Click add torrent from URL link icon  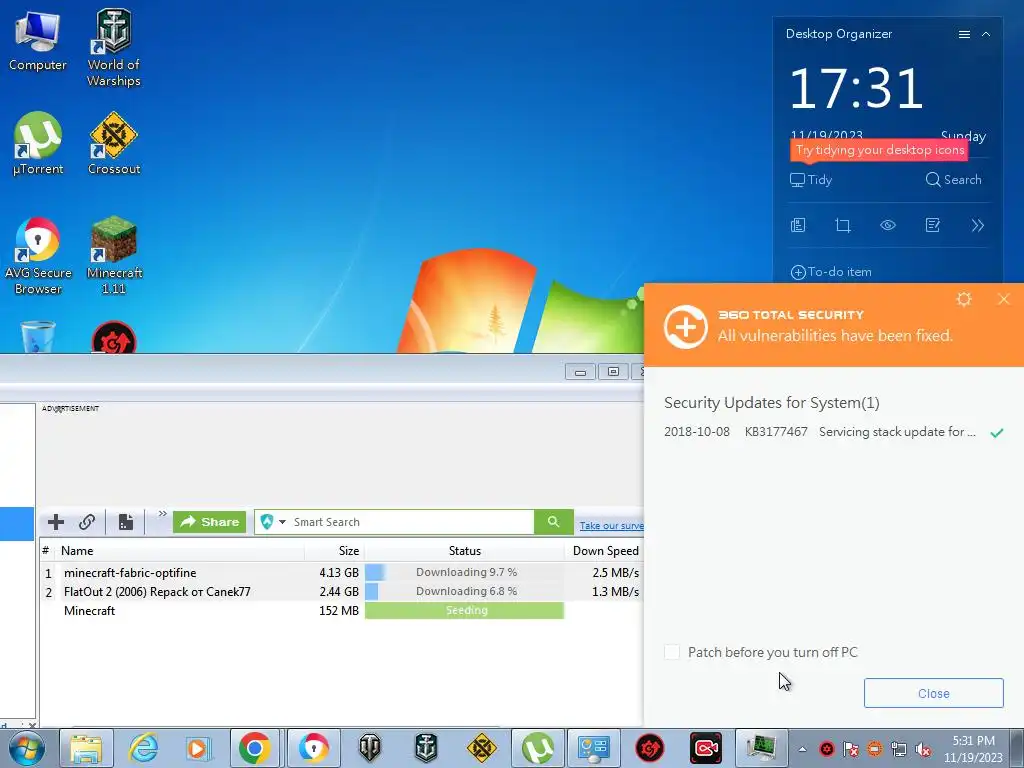pyautogui.click(x=87, y=522)
